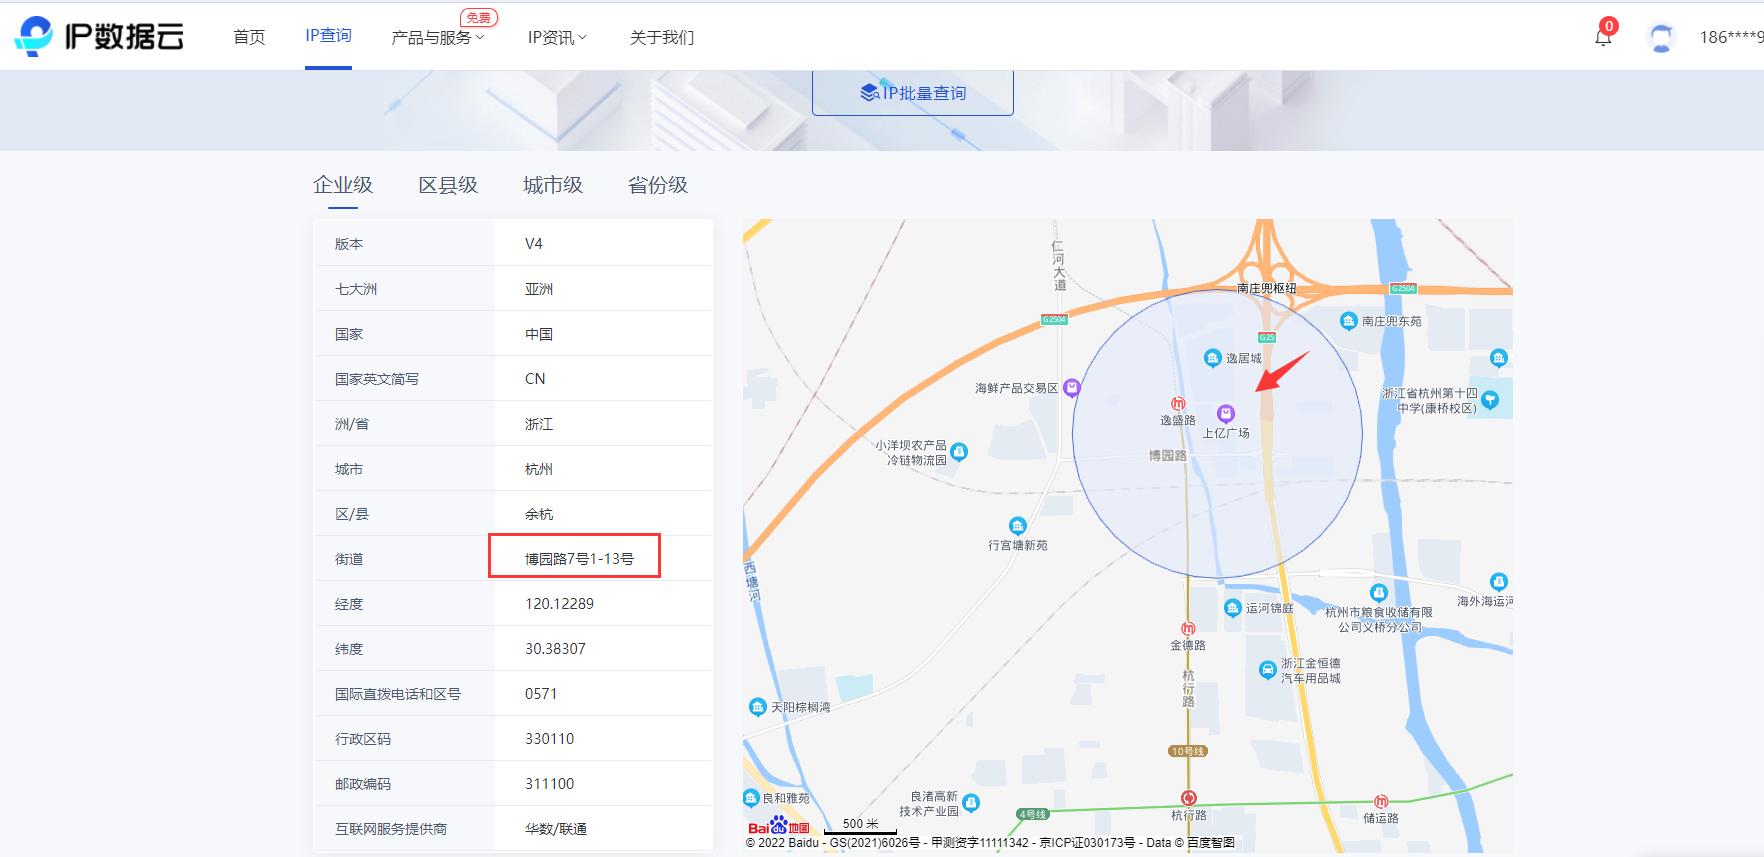Click the 行宫塘新苑 map marker
The width and height of the screenshot is (1764, 857).
(x=1017, y=526)
